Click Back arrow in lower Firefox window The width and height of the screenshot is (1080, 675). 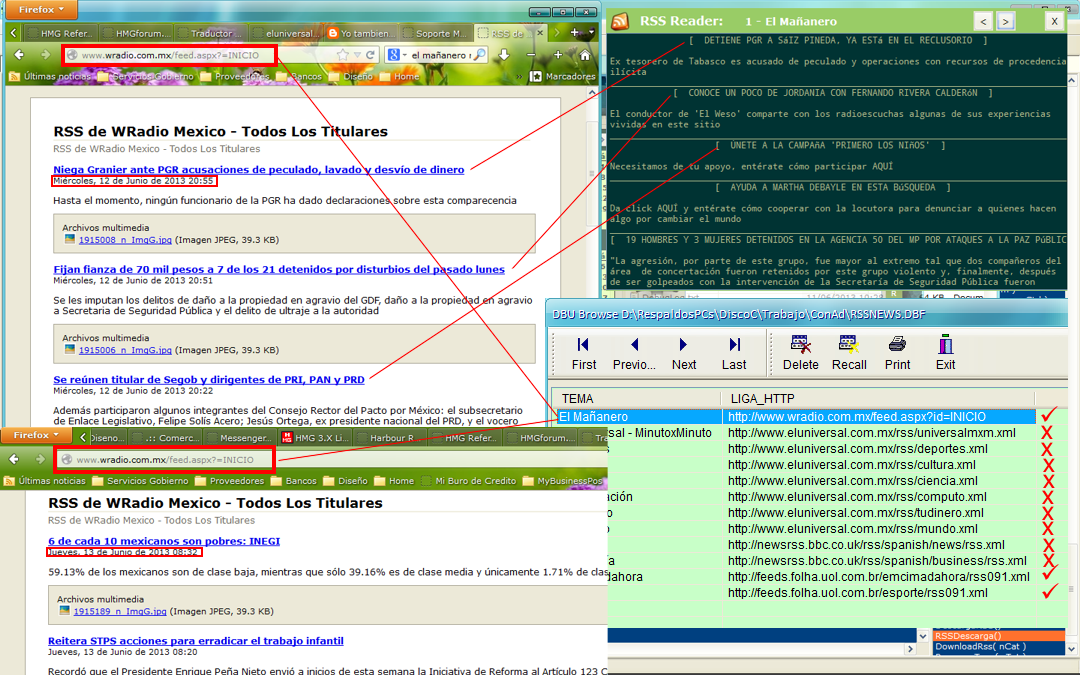tap(14, 459)
